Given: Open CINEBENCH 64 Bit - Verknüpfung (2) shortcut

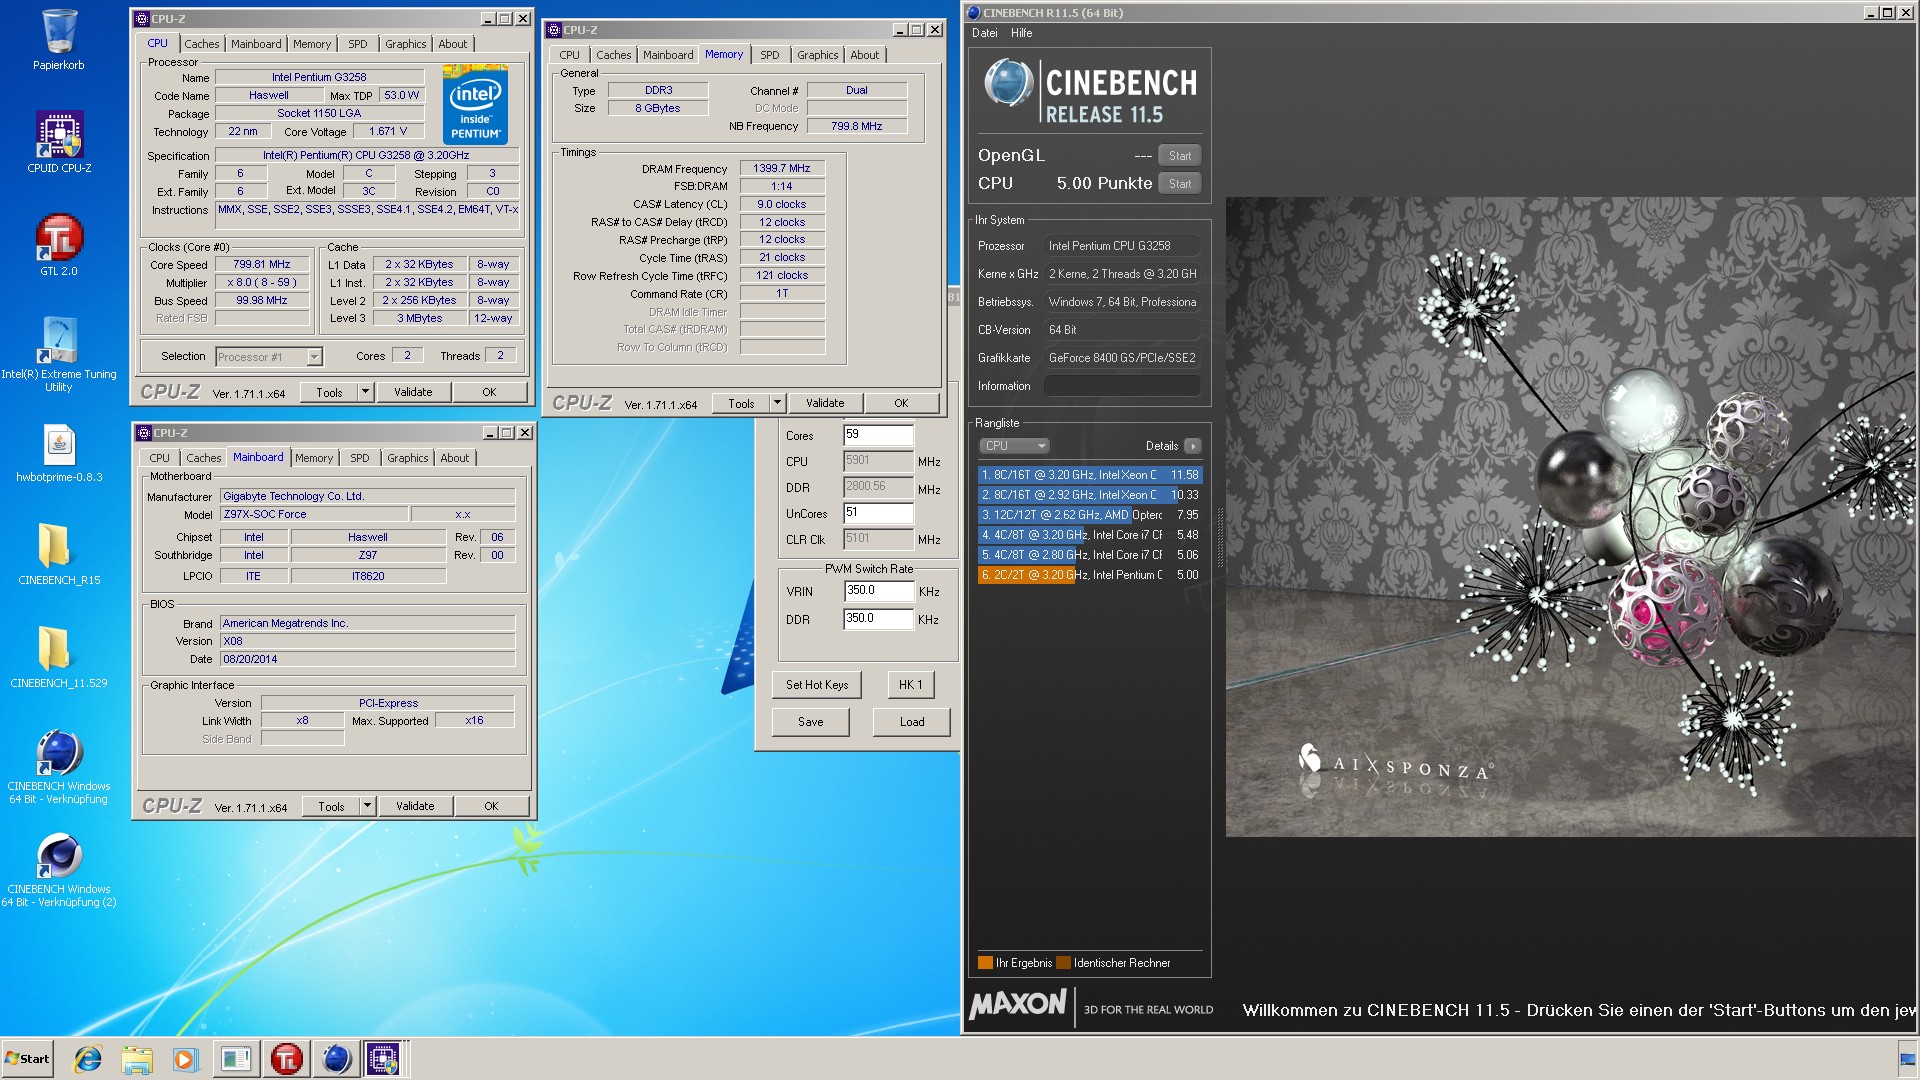Looking at the screenshot, I should [59, 870].
